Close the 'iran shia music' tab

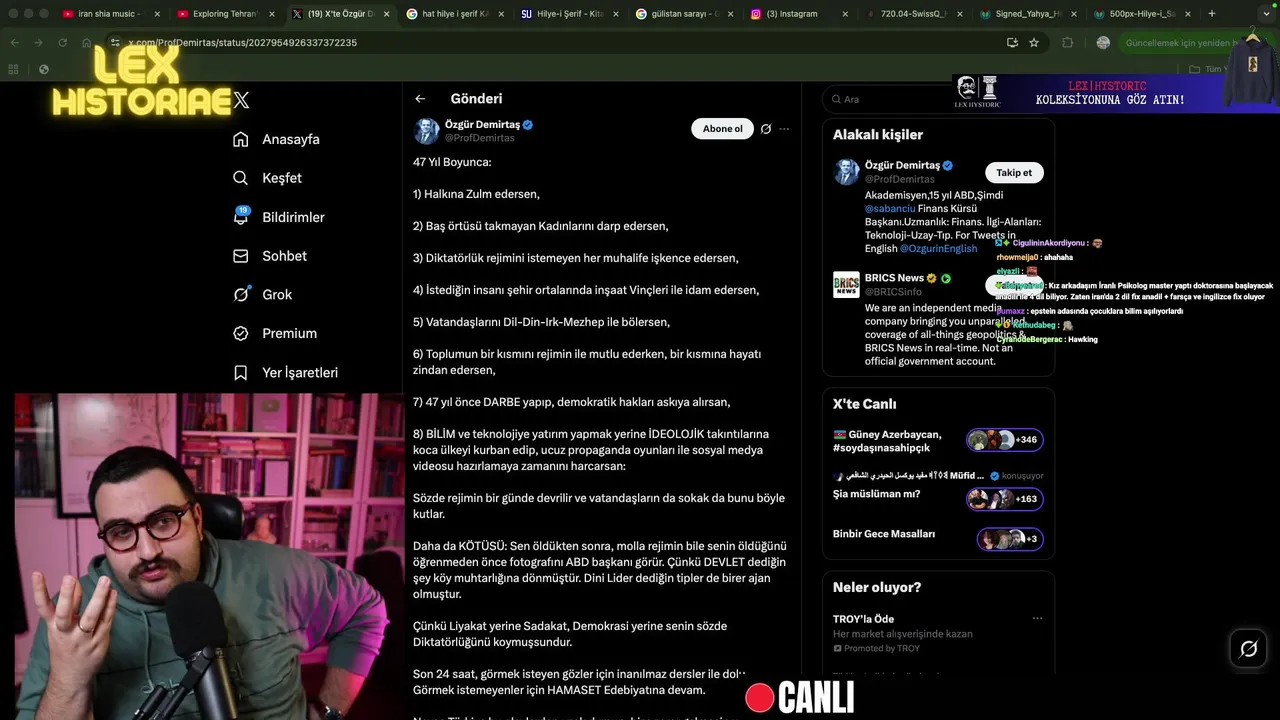157,14
